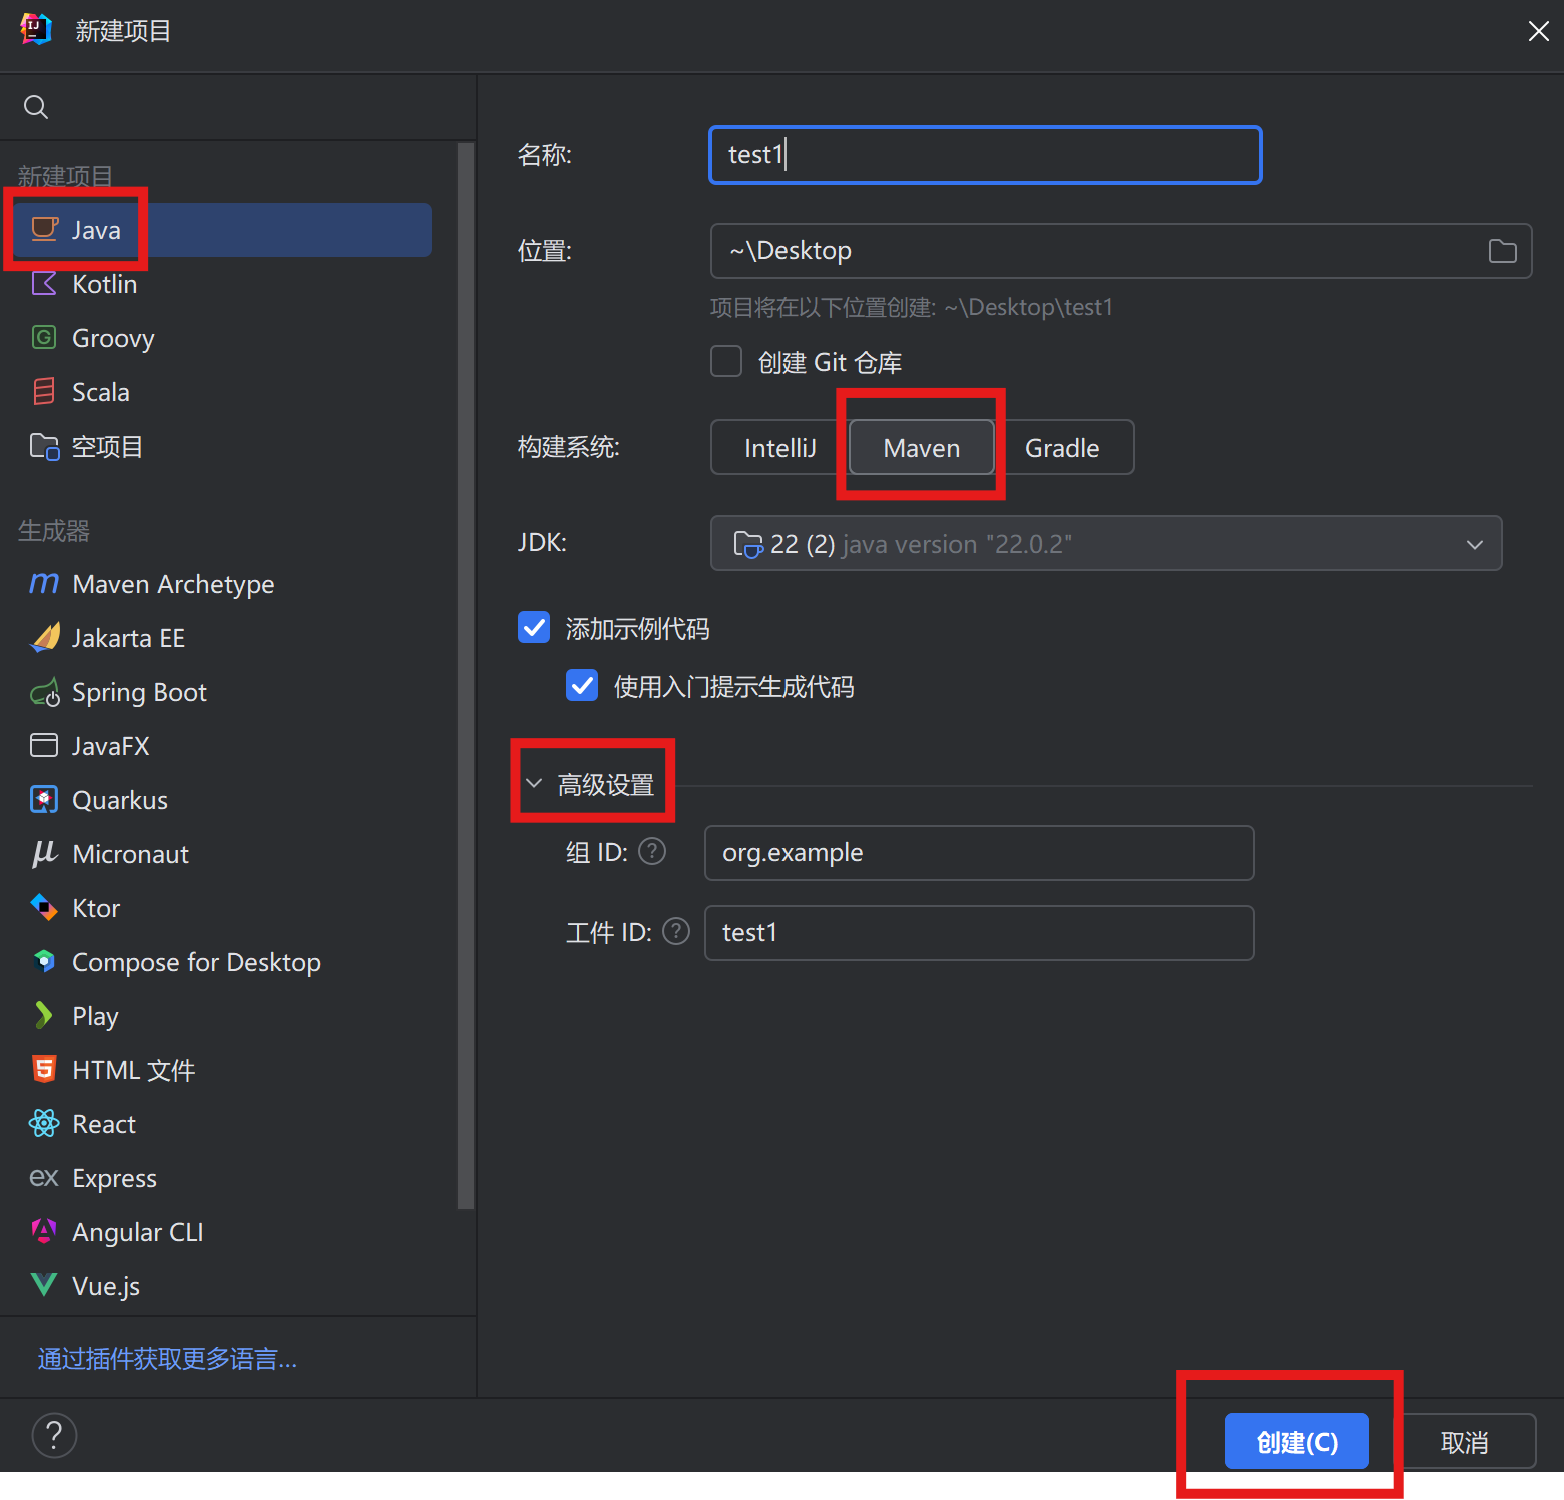
Task: Click the Vue.js V icon
Action: tap(44, 1285)
